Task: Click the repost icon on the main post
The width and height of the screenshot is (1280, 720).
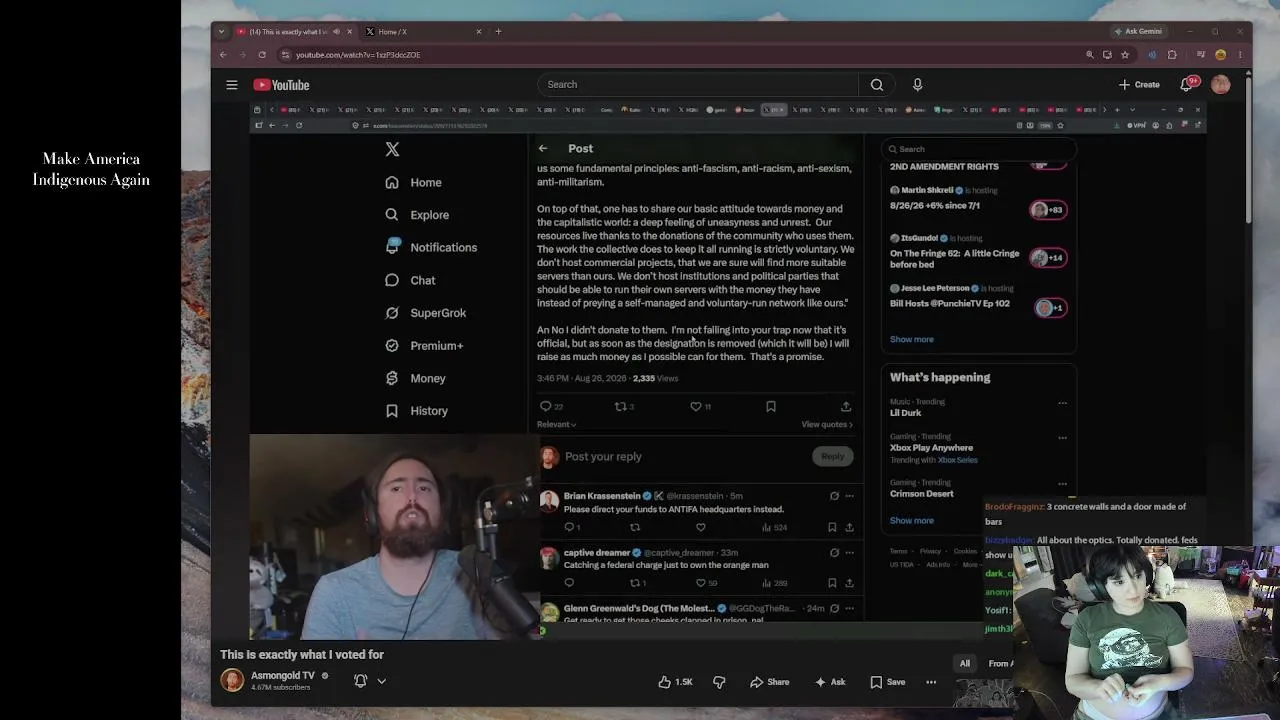Action: [621, 406]
